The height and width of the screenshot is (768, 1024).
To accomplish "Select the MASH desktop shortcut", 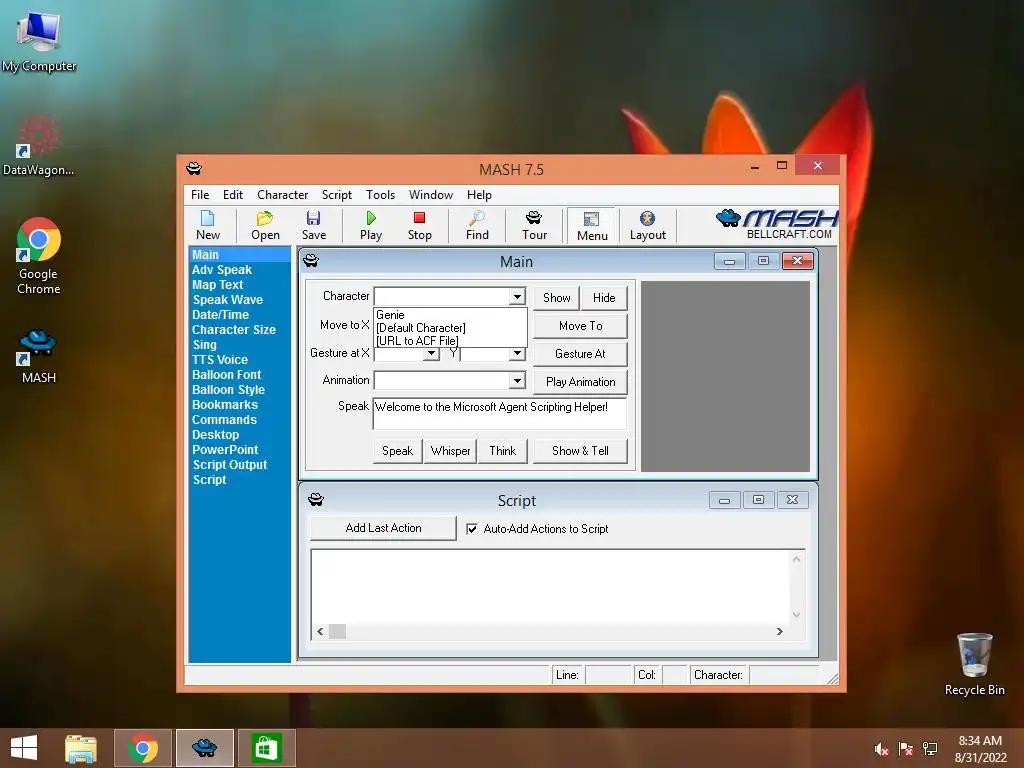I will tap(39, 356).
